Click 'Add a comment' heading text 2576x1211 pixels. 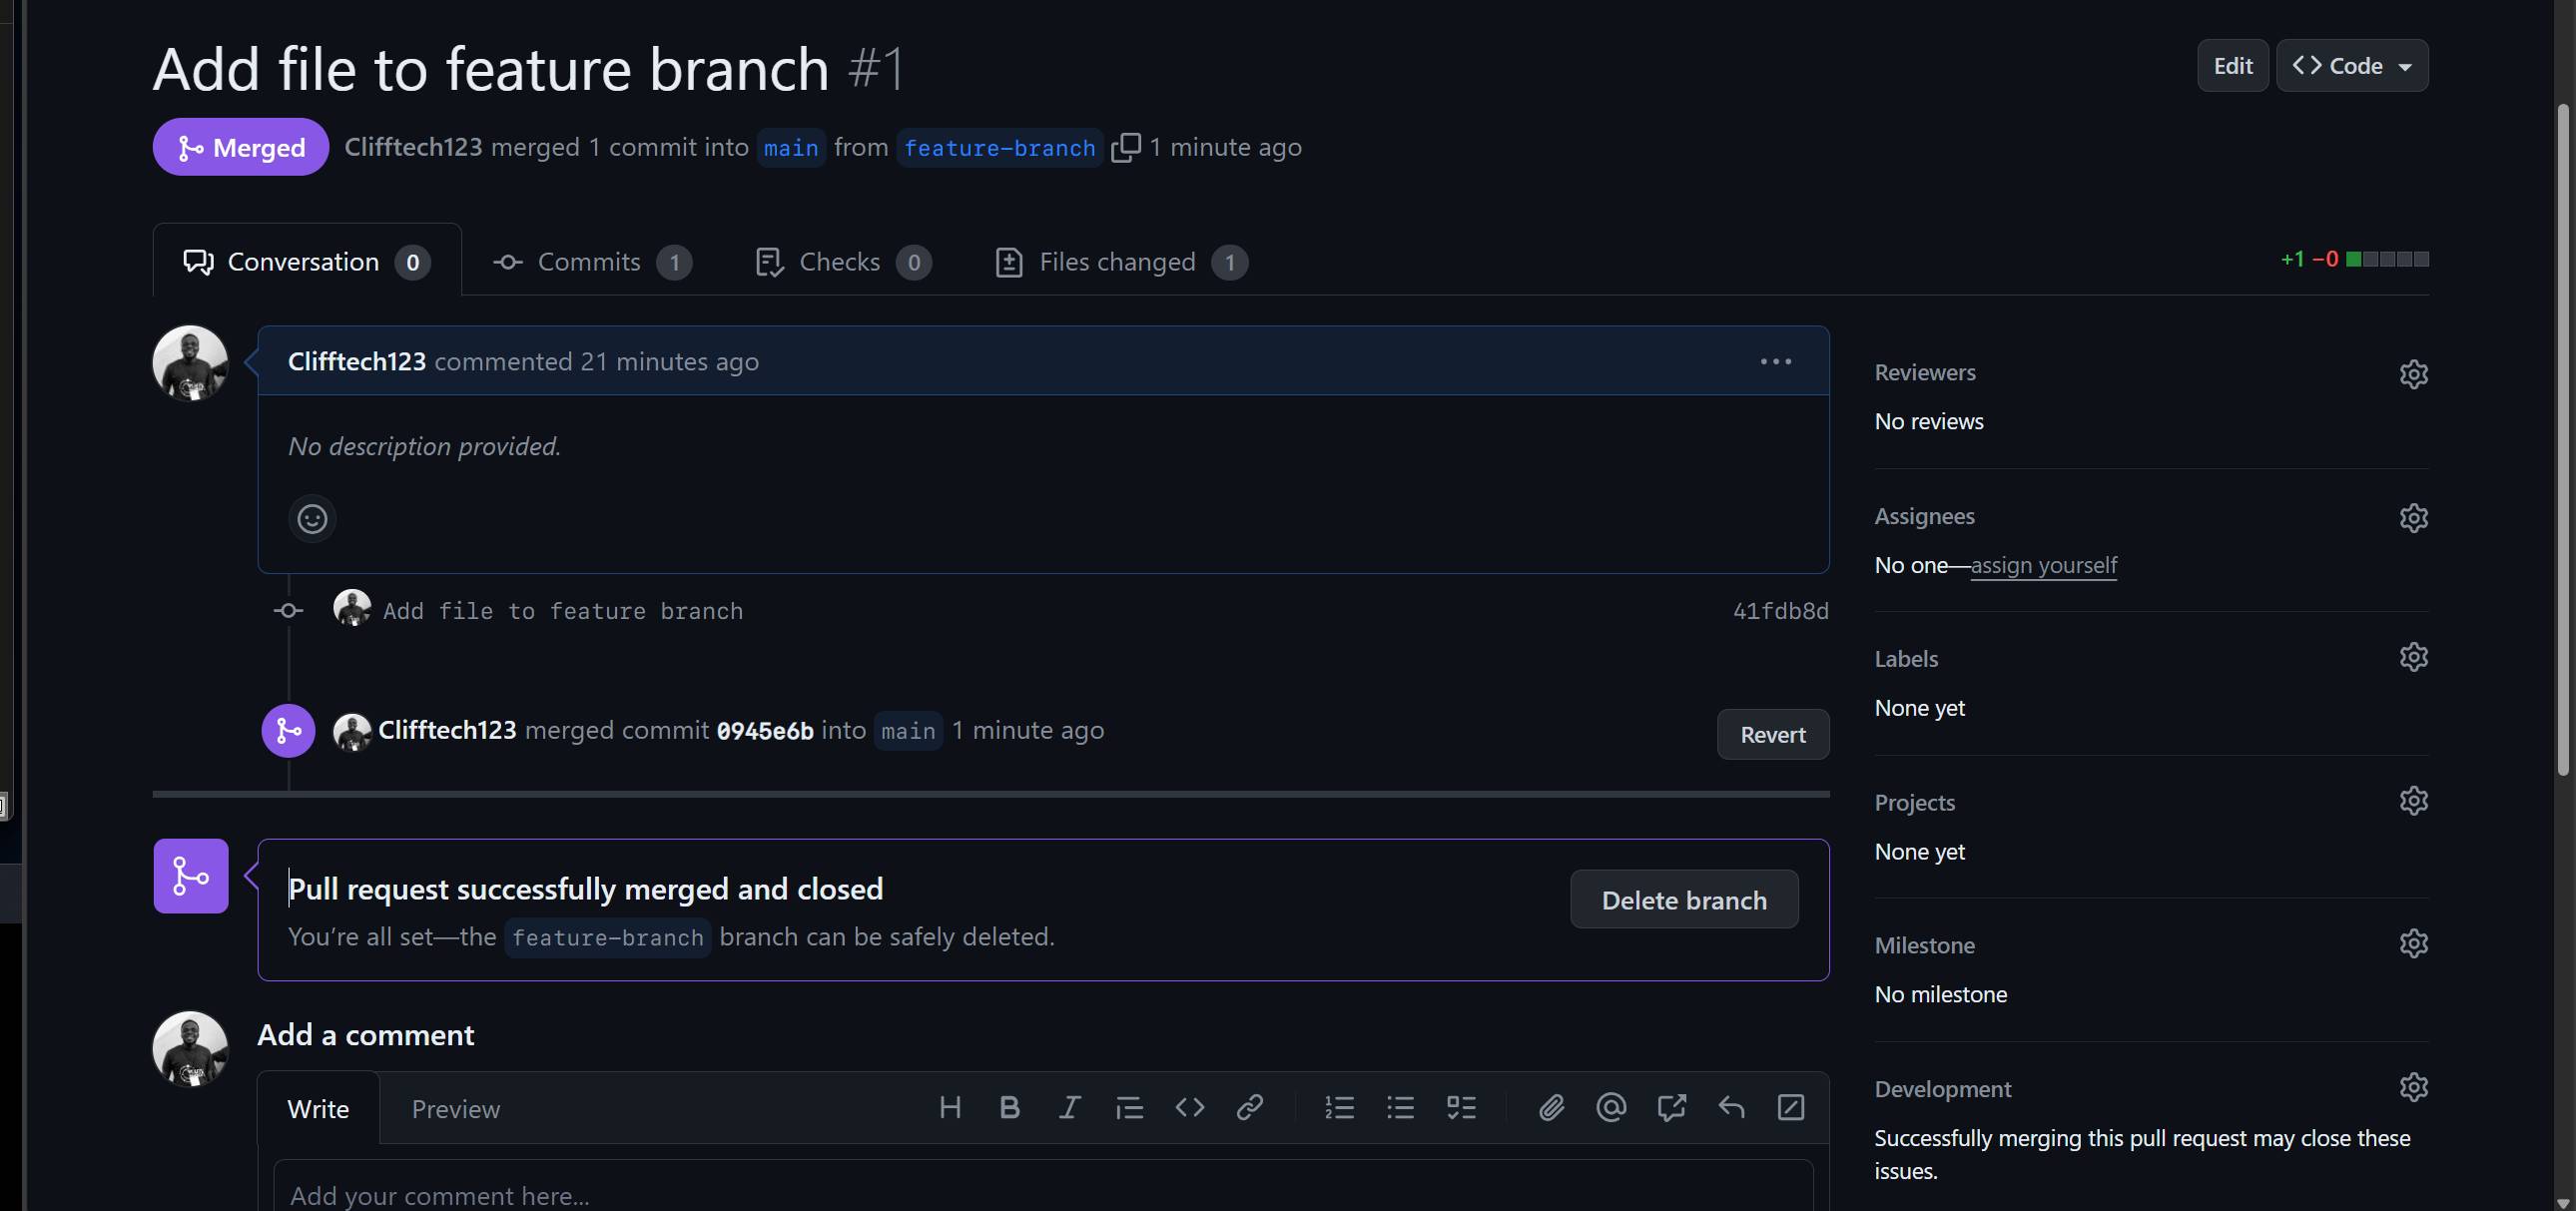tap(366, 1034)
